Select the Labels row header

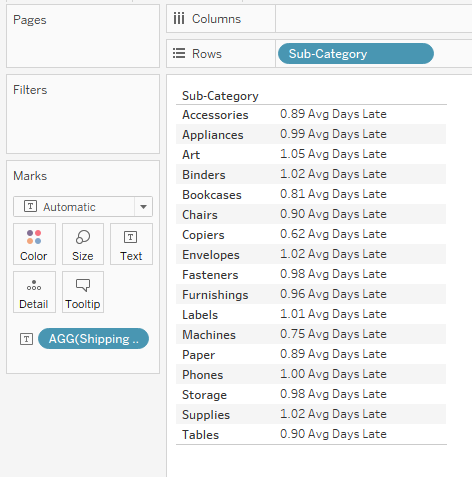pyautogui.click(x=200, y=315)
